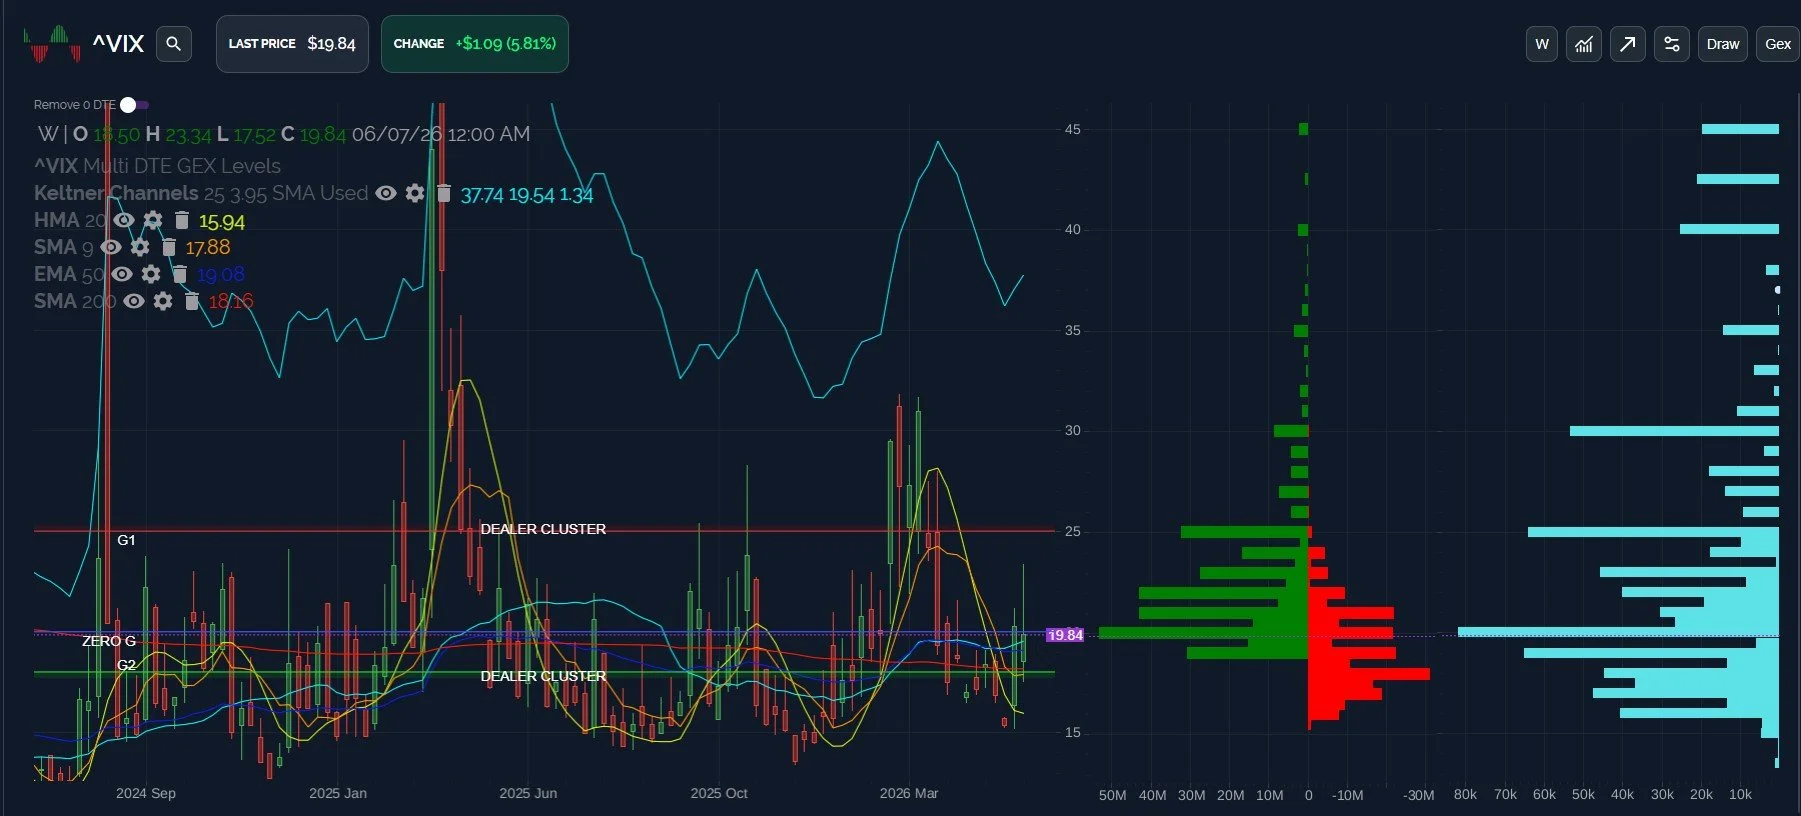Image resolution: width=1801 pixels, height=816 pixels.
Task: Hide the SMA 9 line
Action: click(x=111, y=247)
